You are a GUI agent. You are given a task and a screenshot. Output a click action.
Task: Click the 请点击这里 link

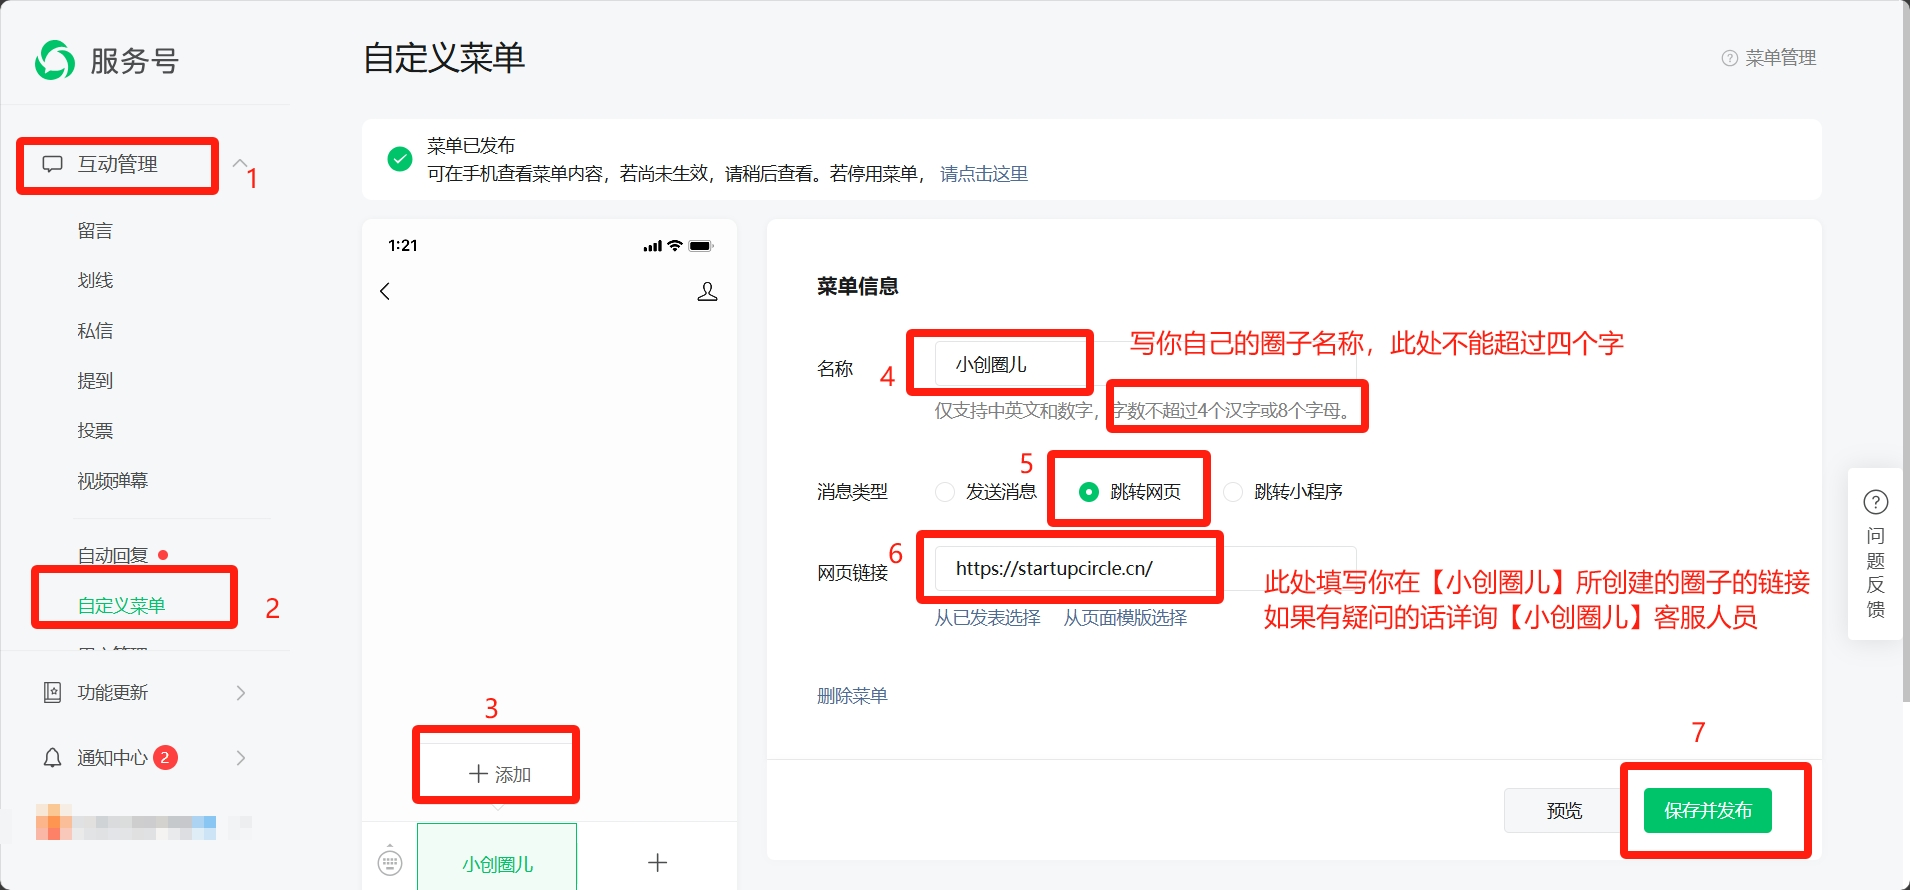coord(984,174)
